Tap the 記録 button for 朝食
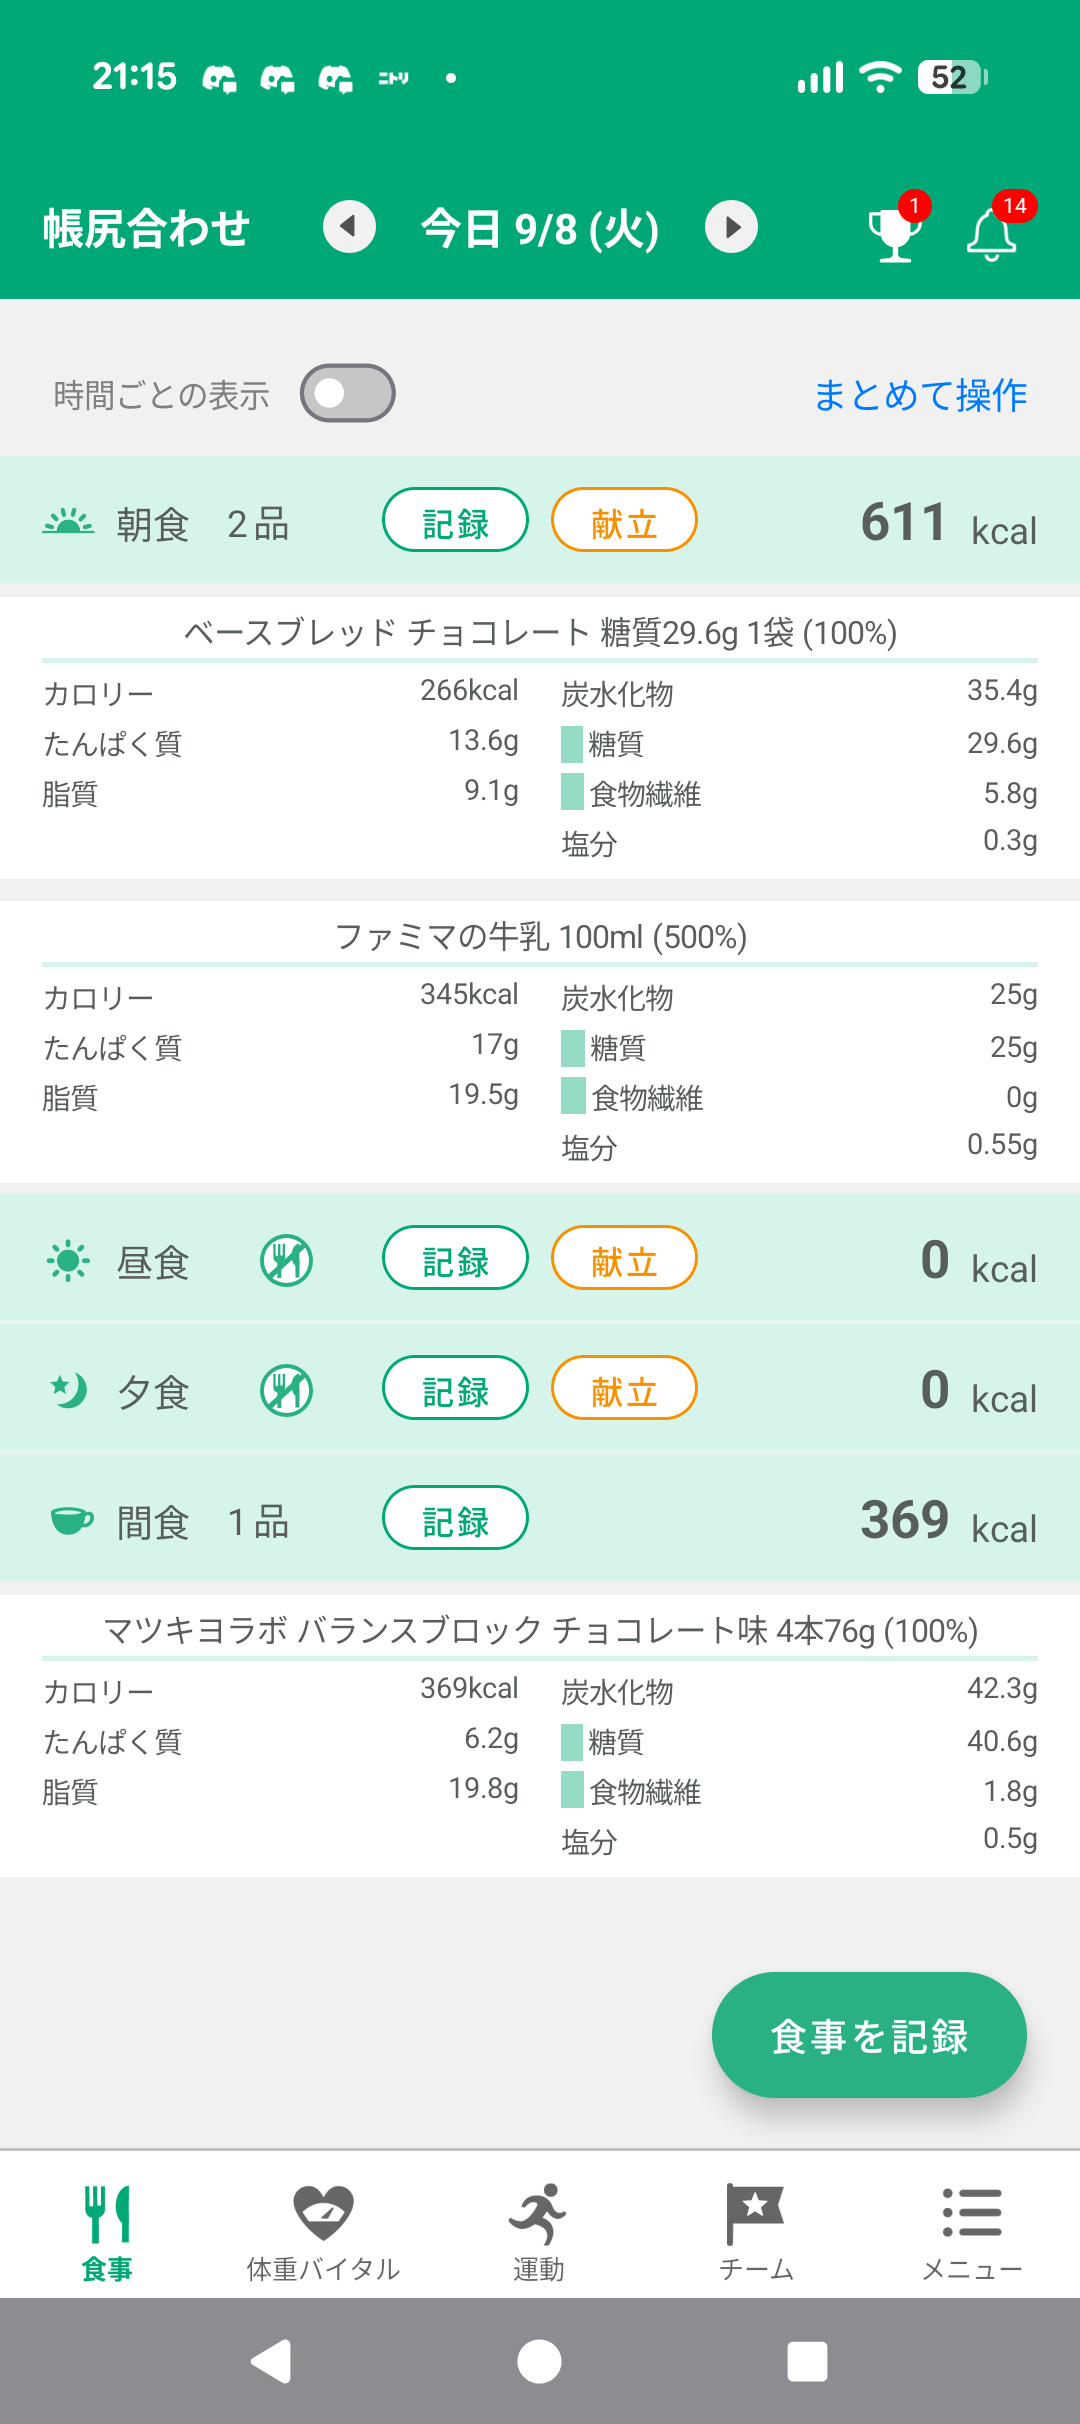Viewport: 1080px width, 2424px height. pos(455,520)
